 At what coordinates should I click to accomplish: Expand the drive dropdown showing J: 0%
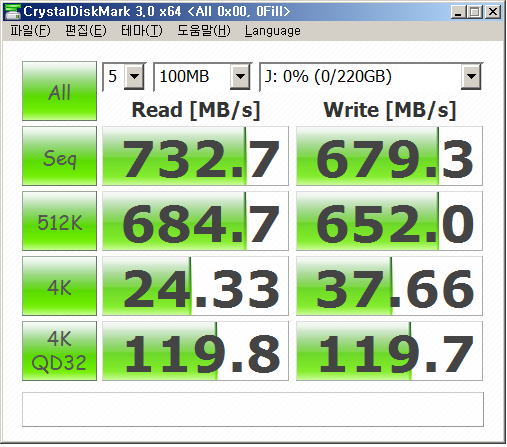click(471, 77)
